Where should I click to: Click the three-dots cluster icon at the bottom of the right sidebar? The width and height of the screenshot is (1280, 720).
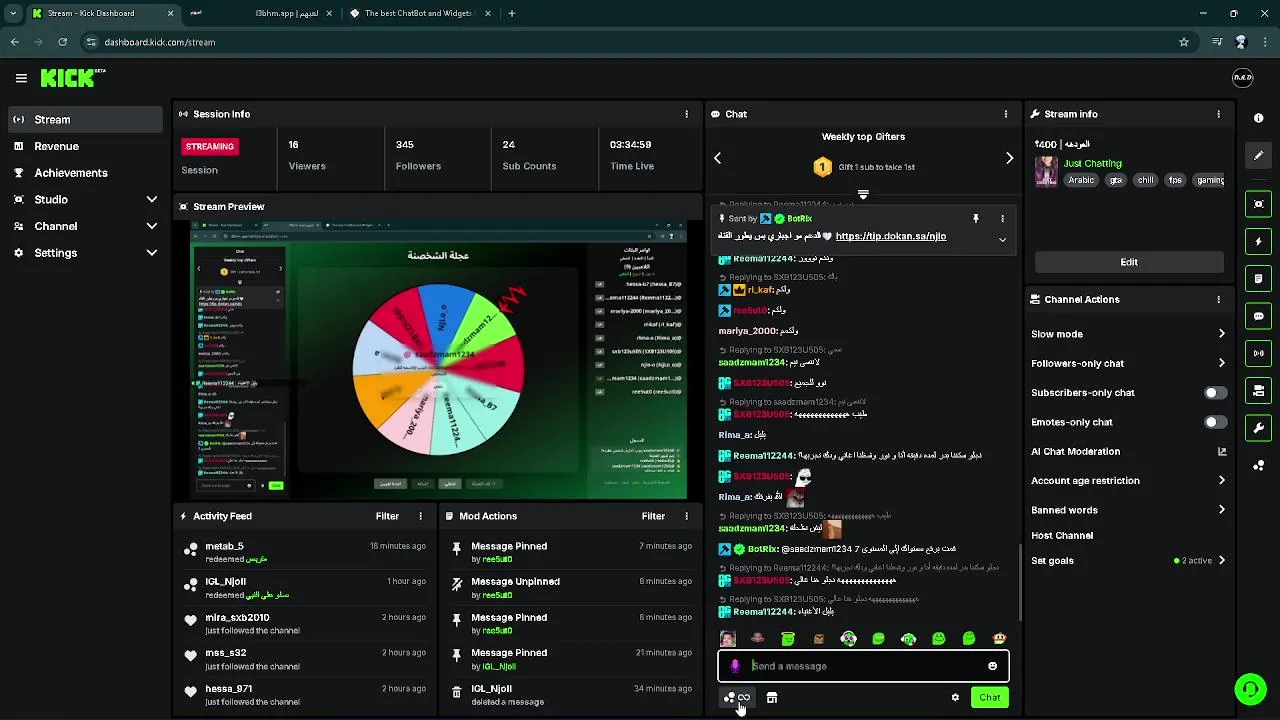[1258, 466]
